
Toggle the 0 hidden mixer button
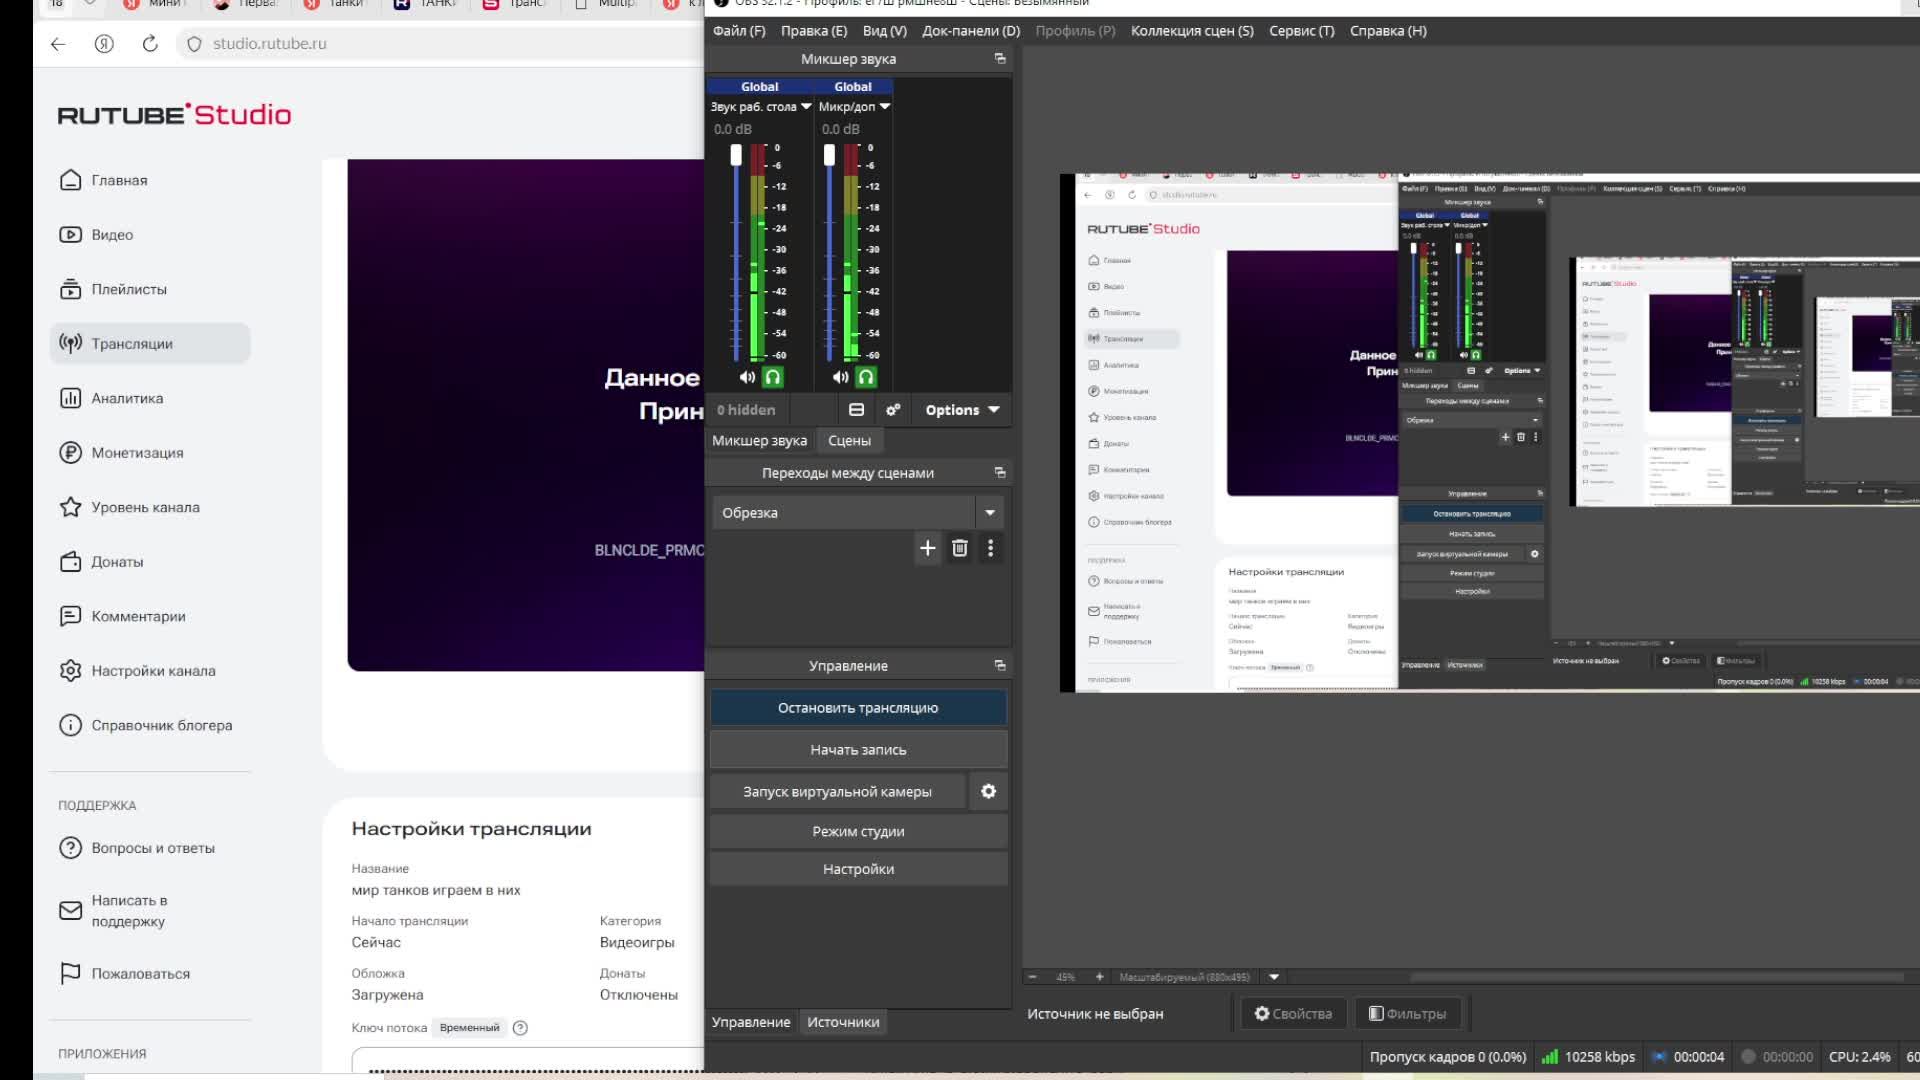[x=746, y=410]
